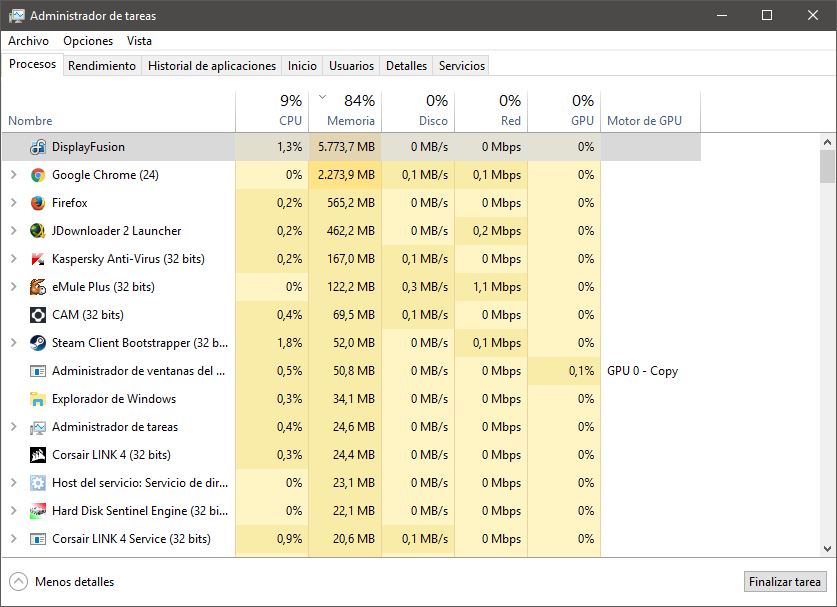The height and width of the screenshot is (607, 837).
Task: Select the Explorador de Windows row
Action: (114, 399)
